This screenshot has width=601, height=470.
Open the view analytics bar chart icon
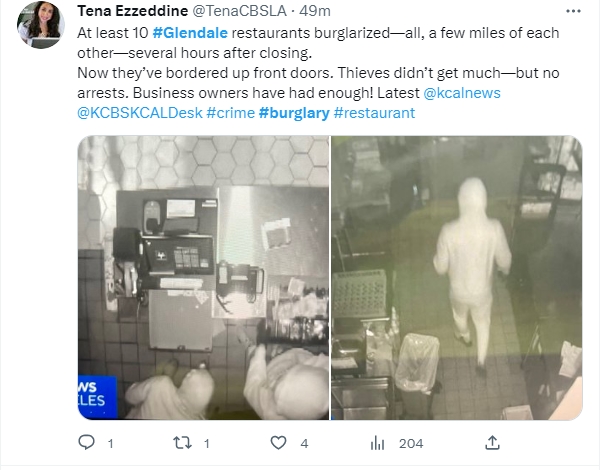(x=378, y=444)
